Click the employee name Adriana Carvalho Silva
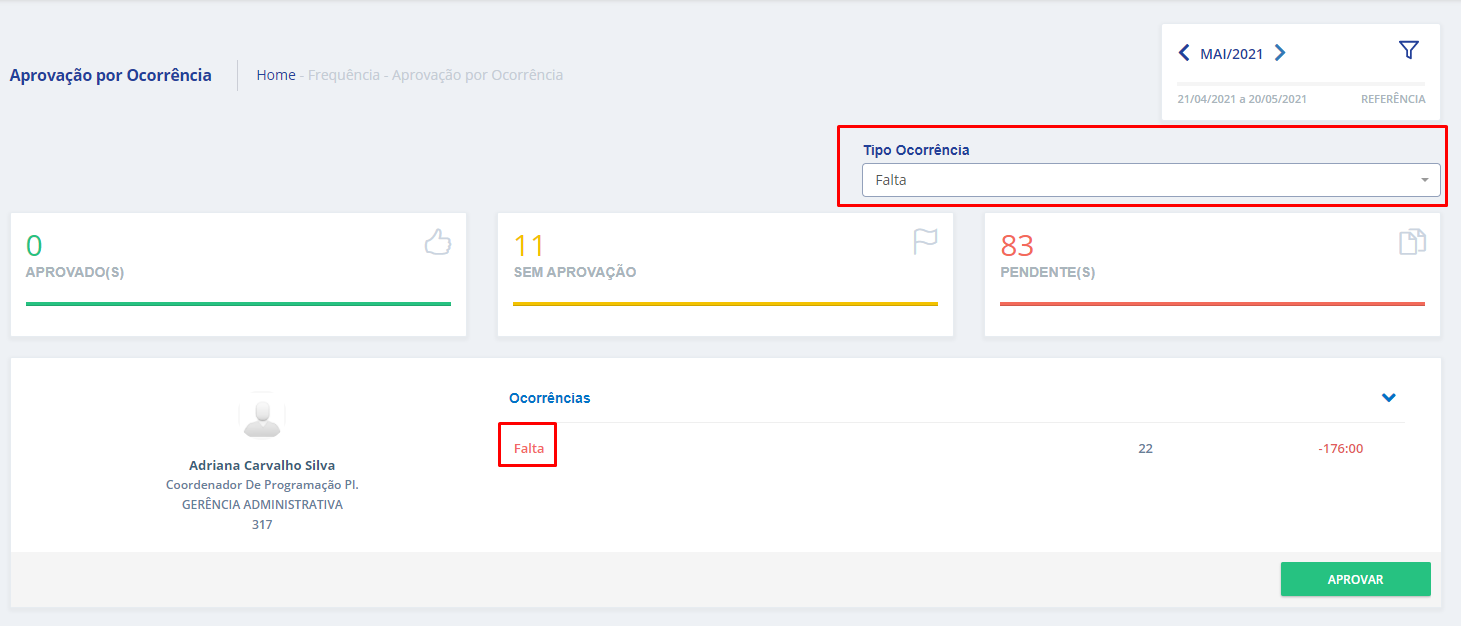 (x=262, y=465)
